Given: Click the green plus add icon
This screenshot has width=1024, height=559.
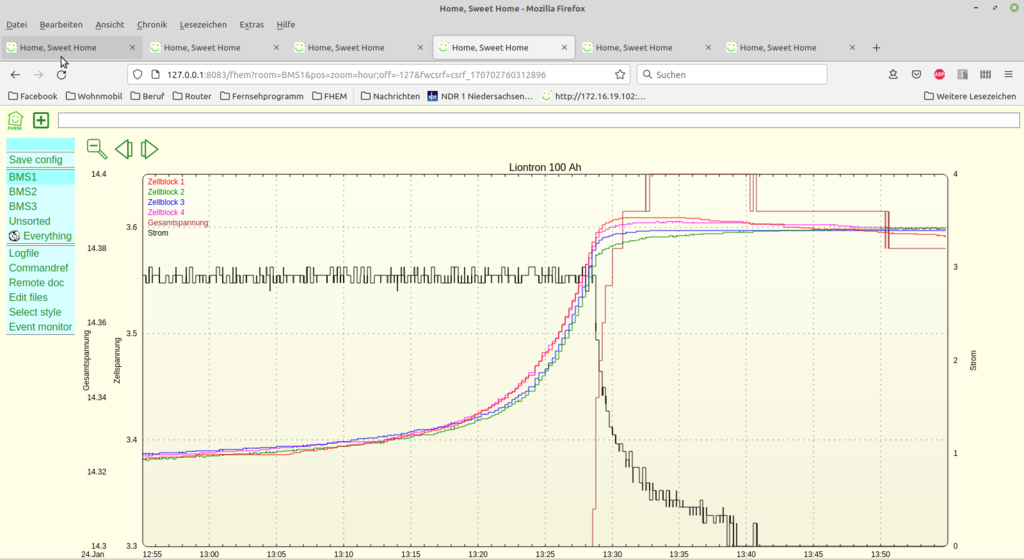Looking at the screenshot, I should (x=41, y=120).
